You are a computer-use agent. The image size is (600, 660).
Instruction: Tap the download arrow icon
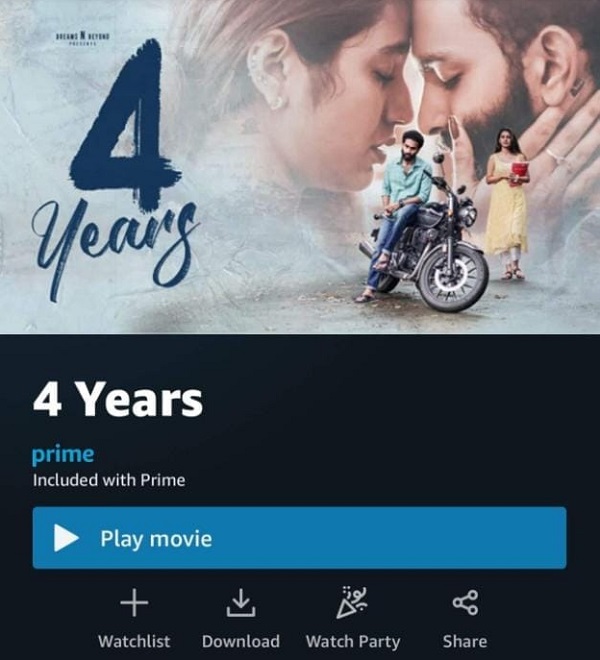(241, 603)
